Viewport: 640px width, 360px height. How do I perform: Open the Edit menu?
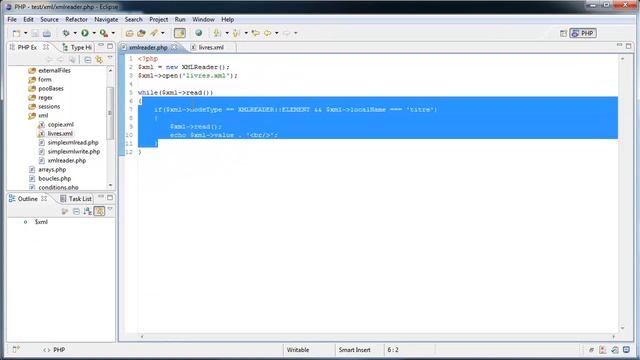click(28, 20)
